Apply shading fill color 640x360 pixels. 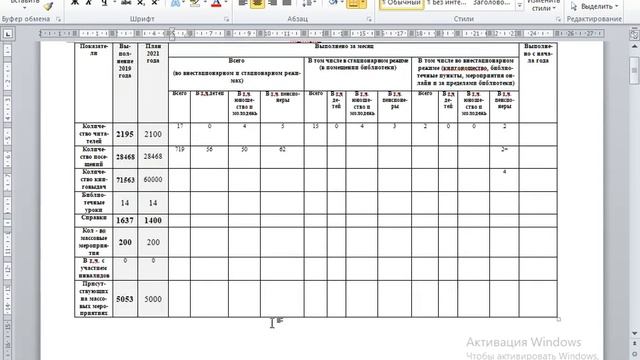tap(333, 3)
